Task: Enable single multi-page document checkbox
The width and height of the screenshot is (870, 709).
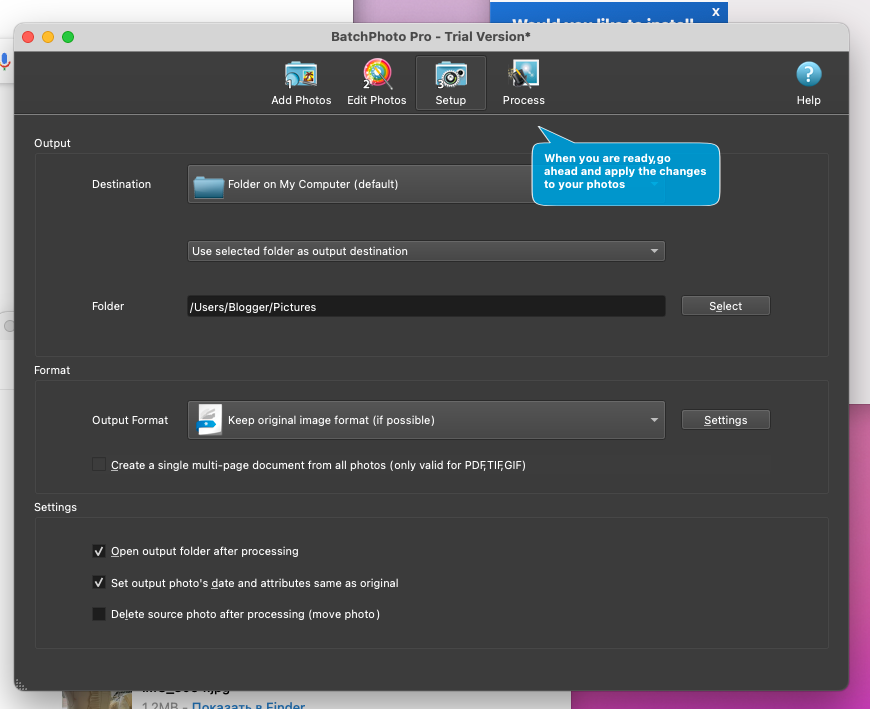Action: pos(99,464)
